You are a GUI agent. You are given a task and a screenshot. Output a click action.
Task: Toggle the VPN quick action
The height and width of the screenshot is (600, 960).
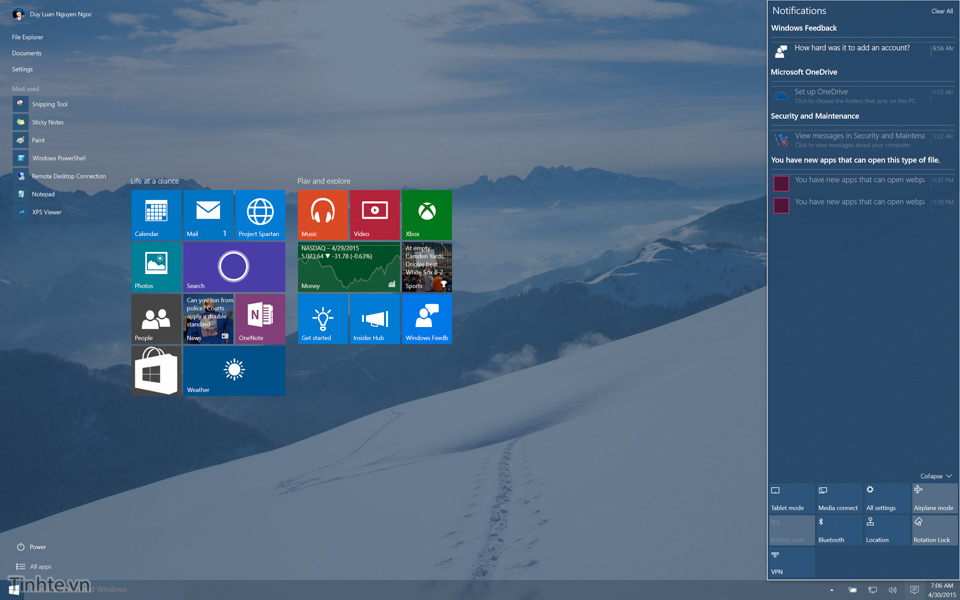[x=792, y=562]
